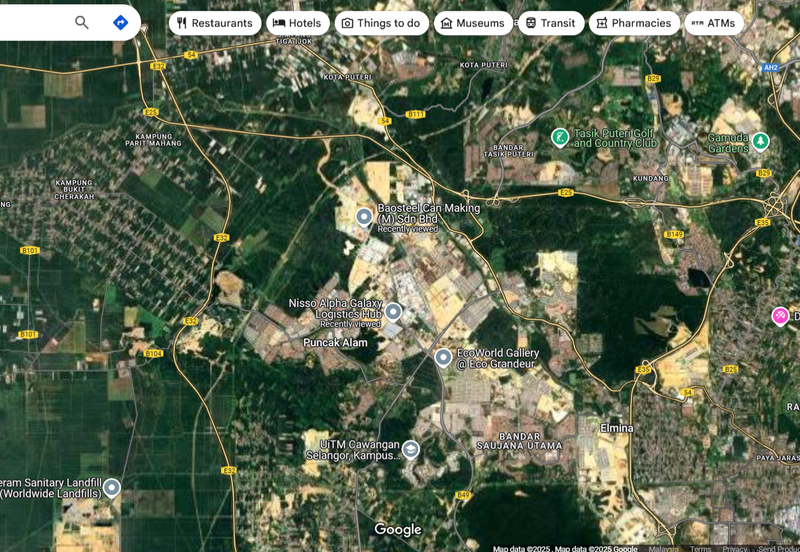800x552 pixels.
Task: Click the EcoWorld Gallery text label
Action: [497, 358]
